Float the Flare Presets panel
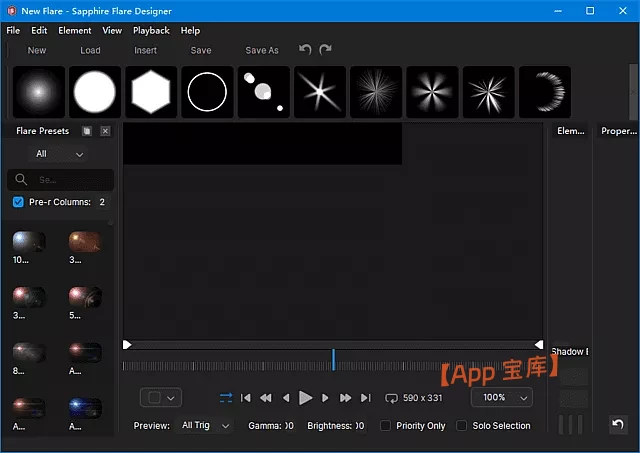 tap(87, 131)
